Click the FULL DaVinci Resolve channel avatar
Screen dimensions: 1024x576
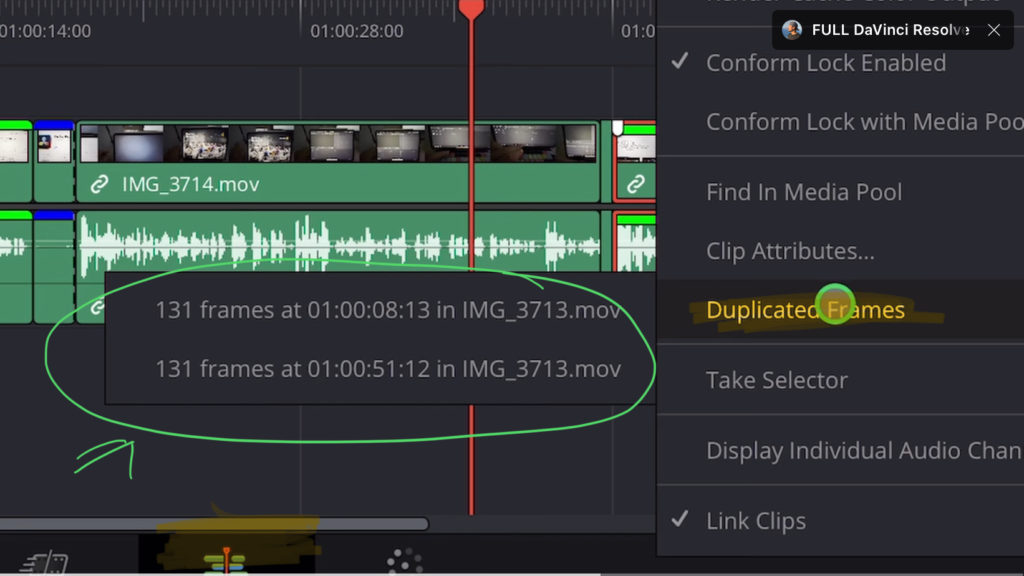792,29
